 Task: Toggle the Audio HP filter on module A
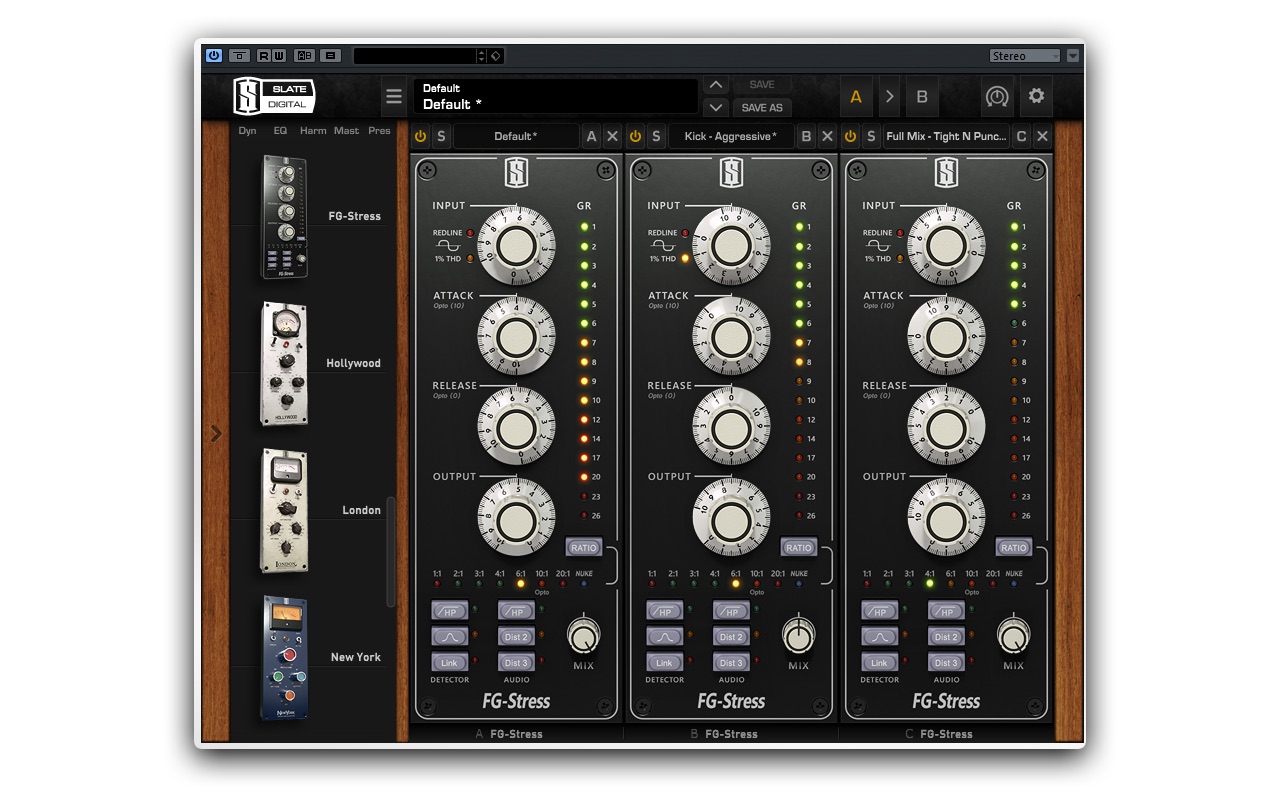516,611
